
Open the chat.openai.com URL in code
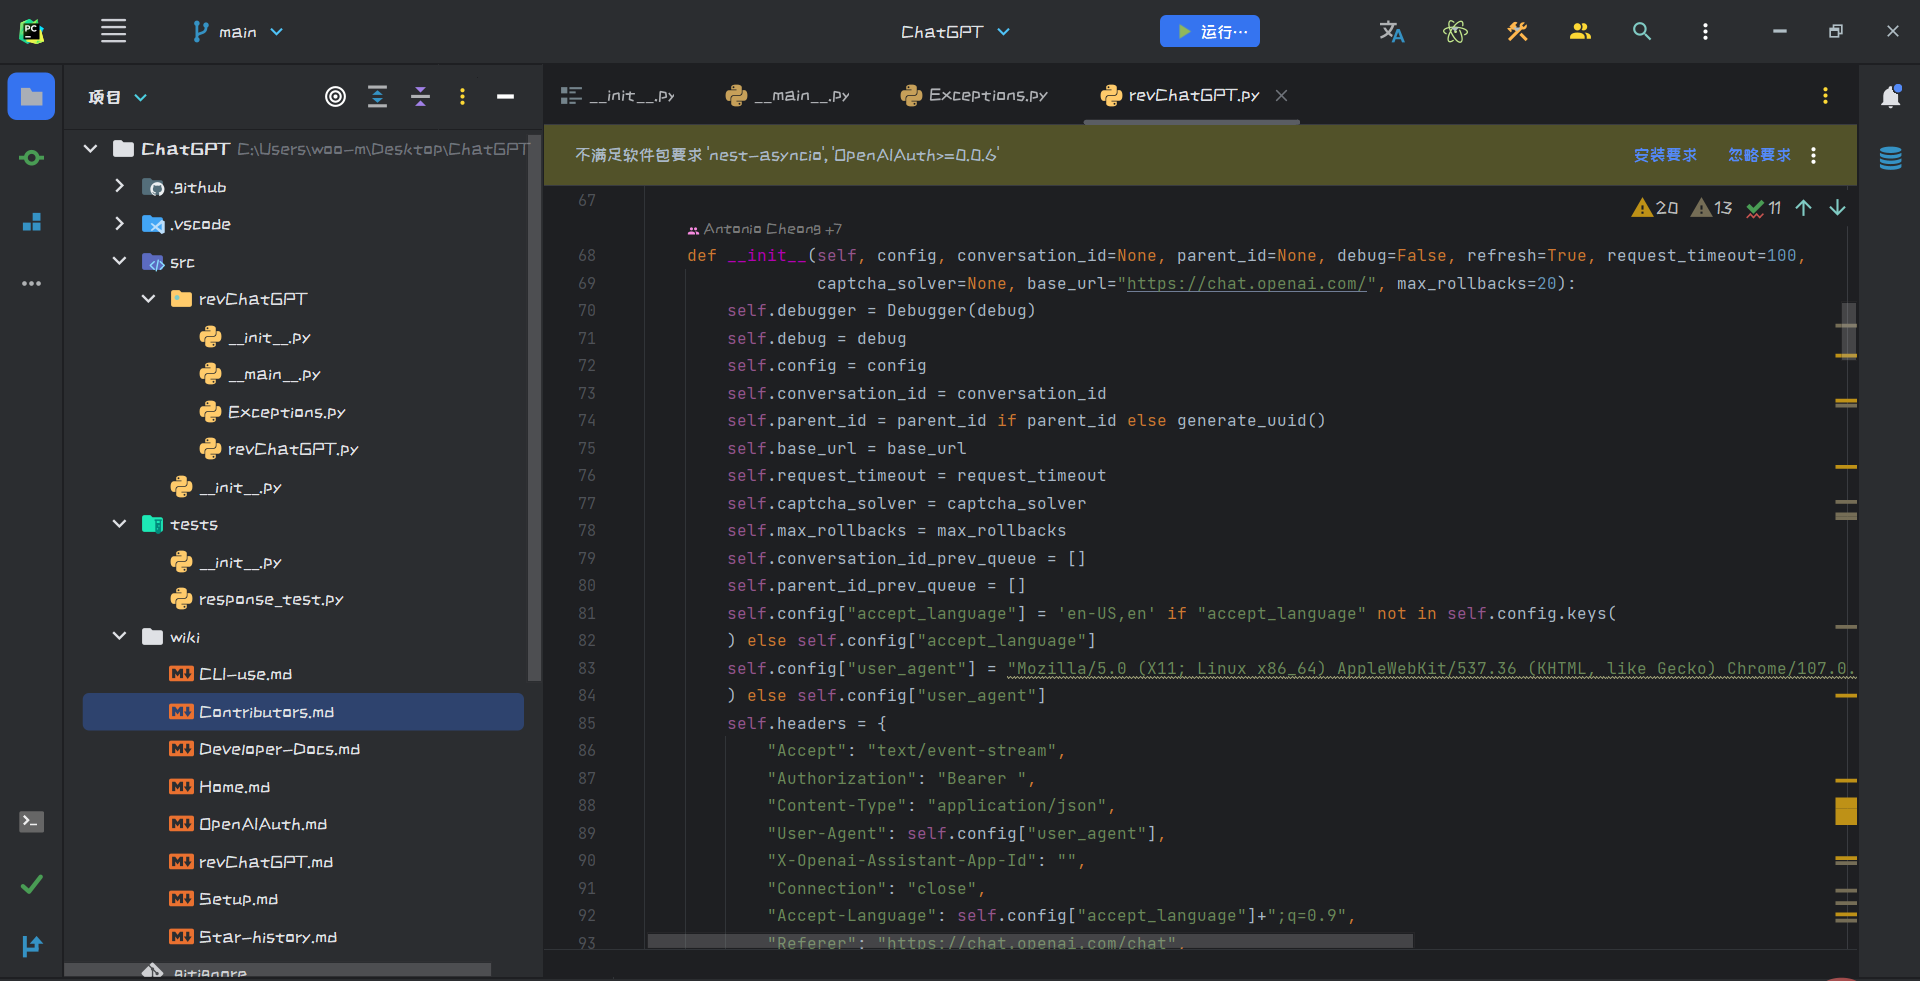pos(1246,284)
